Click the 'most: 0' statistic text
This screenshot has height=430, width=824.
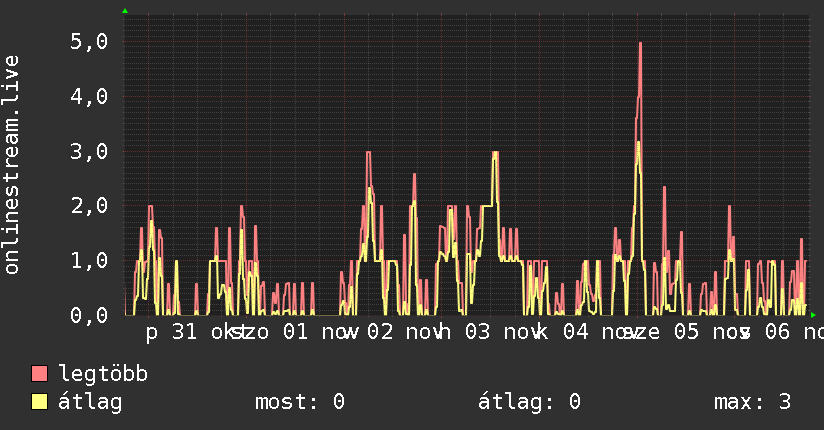click(300, 402)
